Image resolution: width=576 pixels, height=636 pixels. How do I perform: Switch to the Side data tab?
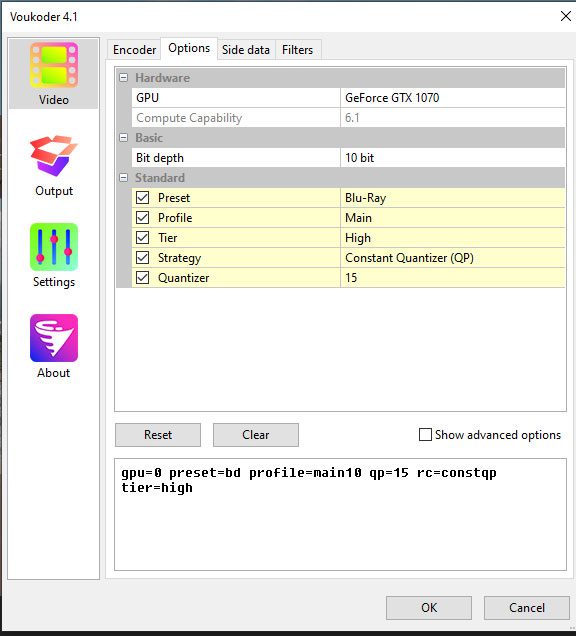click(246, 50)
